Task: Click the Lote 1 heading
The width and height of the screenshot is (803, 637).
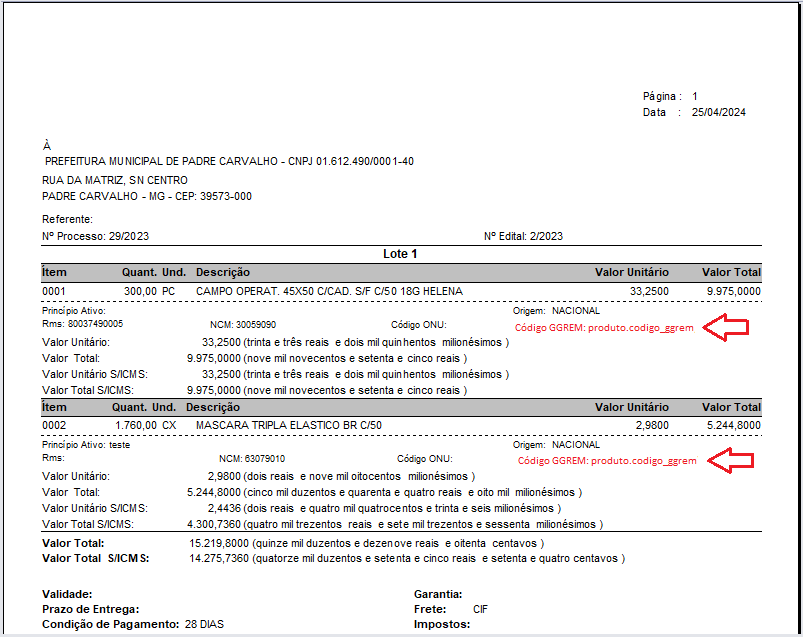Action: coord(400,254)
